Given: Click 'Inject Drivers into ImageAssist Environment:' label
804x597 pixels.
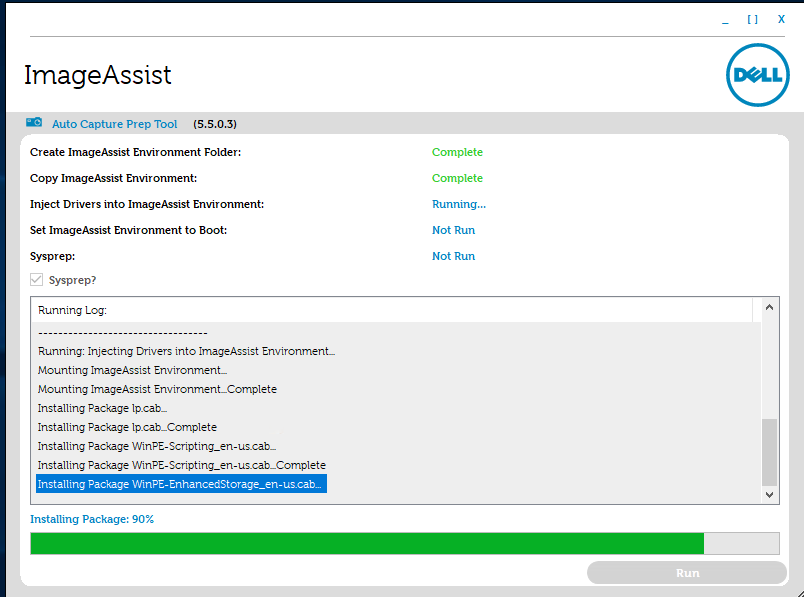Looking at the screenshot, I should coord(147,204).
